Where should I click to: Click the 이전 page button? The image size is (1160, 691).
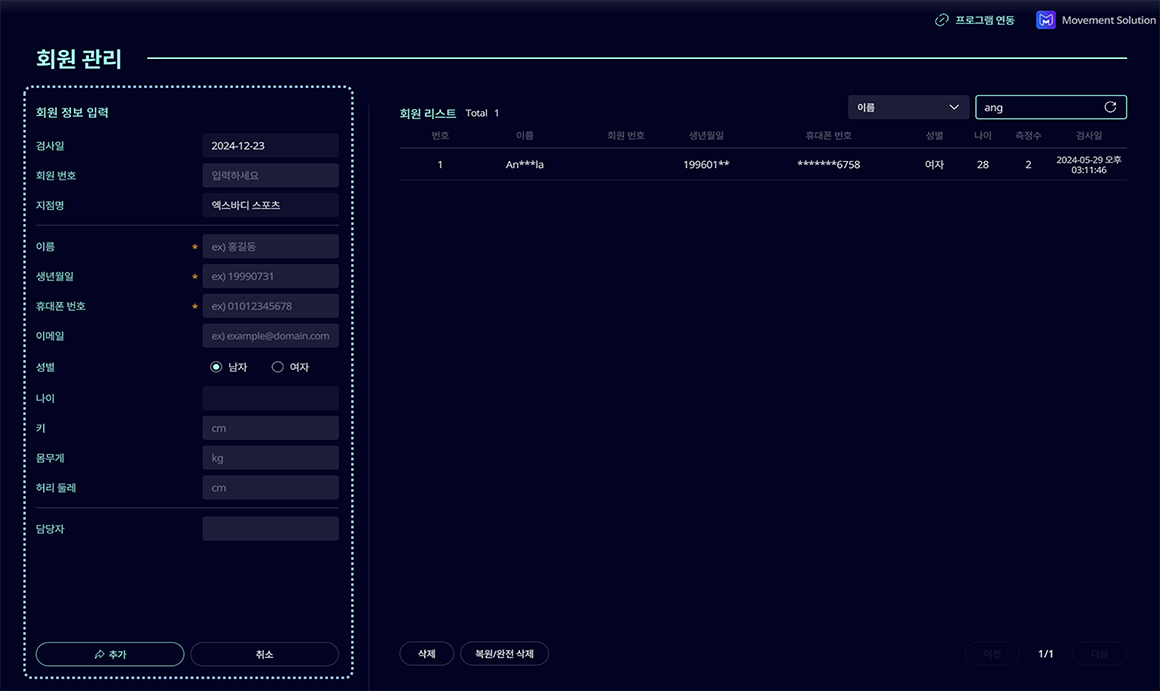pyautogui.click(x=992, y=654)
